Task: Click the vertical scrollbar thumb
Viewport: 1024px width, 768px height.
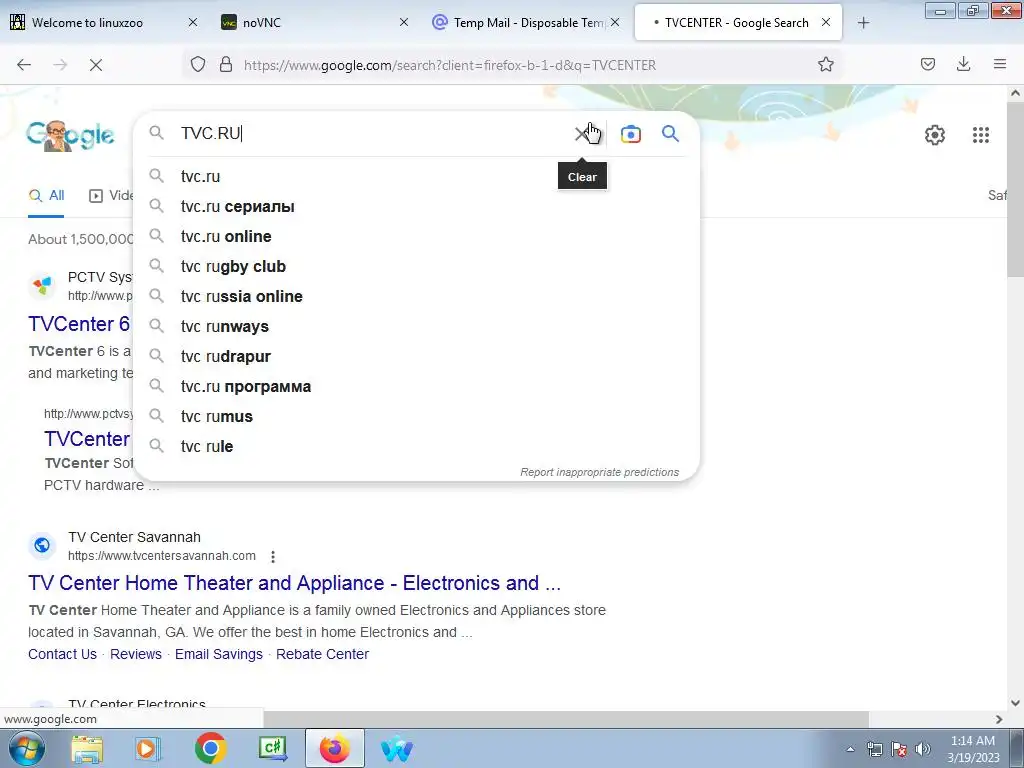Action: [1015, 189]
